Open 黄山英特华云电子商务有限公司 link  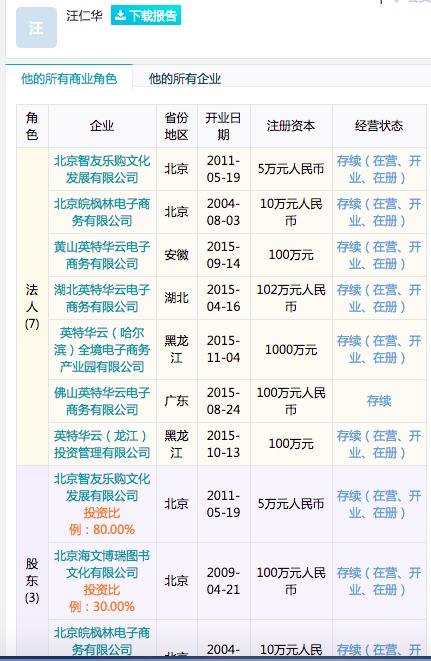[102, 255]
